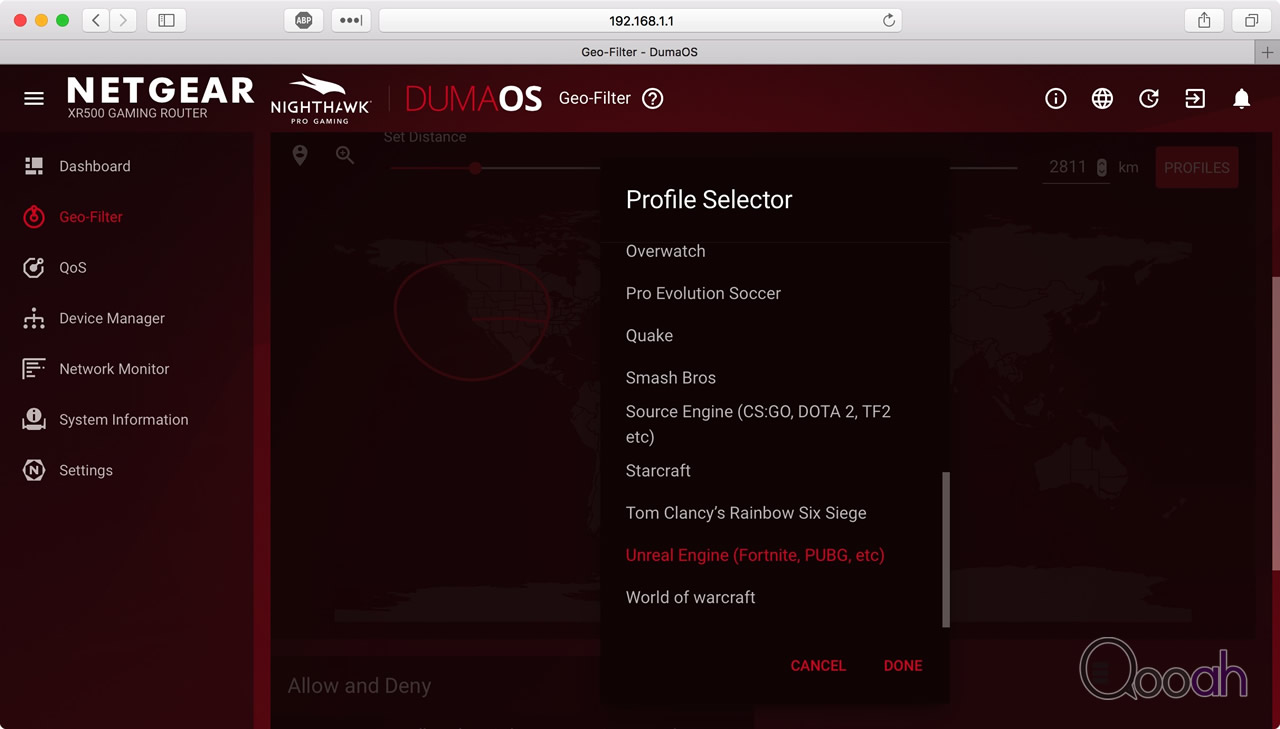
Task: Click the Dashboard sidebar icon
Action: (x=34, y=166)
